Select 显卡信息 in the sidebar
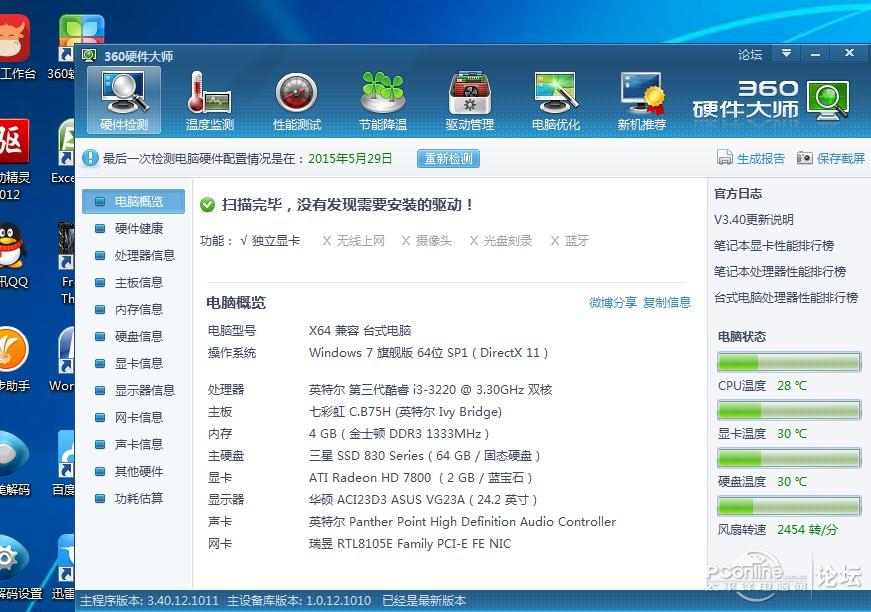This screenshot has width=871, height=612. pos(133,363)
